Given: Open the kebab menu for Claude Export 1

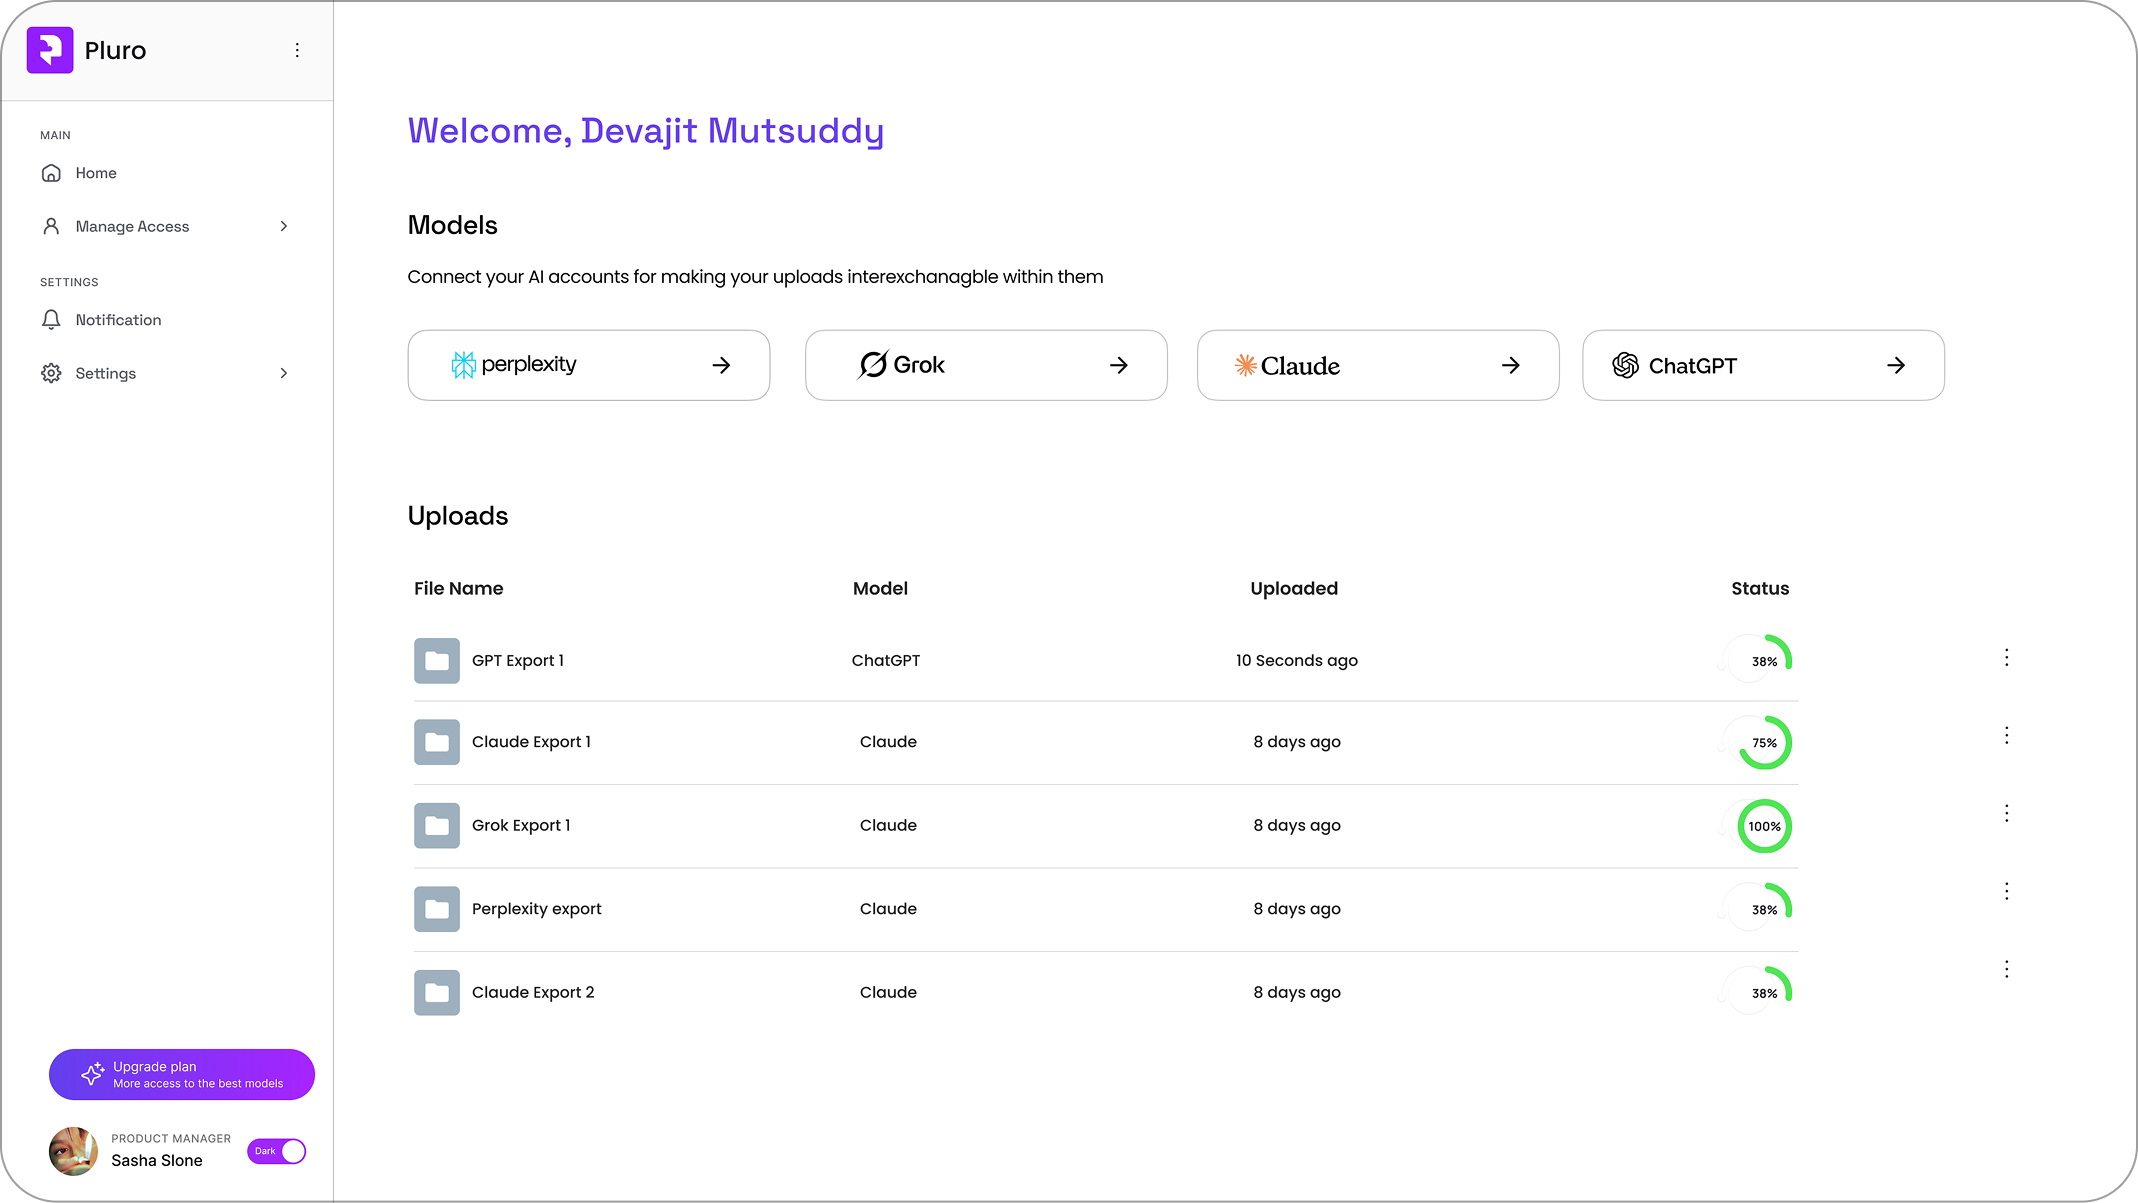Looking at the screenshot, I should tap(2007, 735).
